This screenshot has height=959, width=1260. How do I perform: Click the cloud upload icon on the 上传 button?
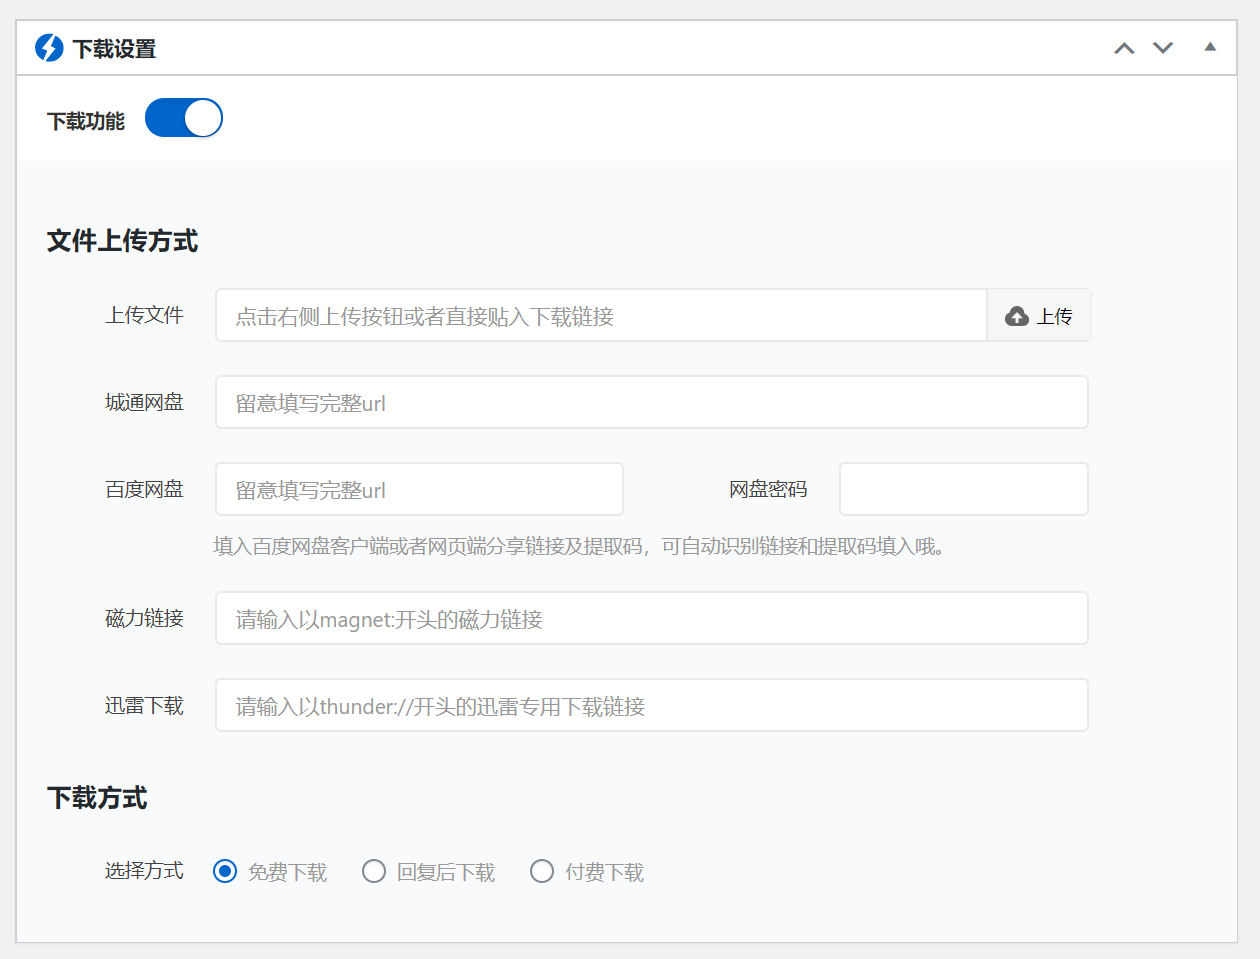pyautogui.click(x=1017, y=315)
